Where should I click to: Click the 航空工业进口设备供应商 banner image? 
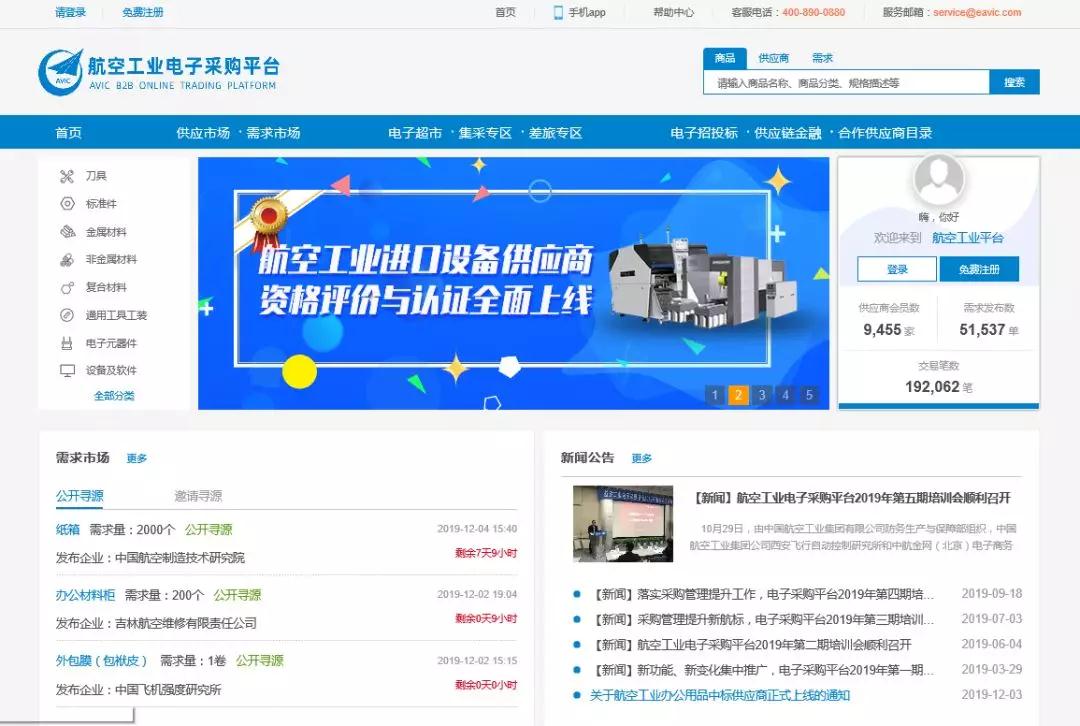pos(514,284)
